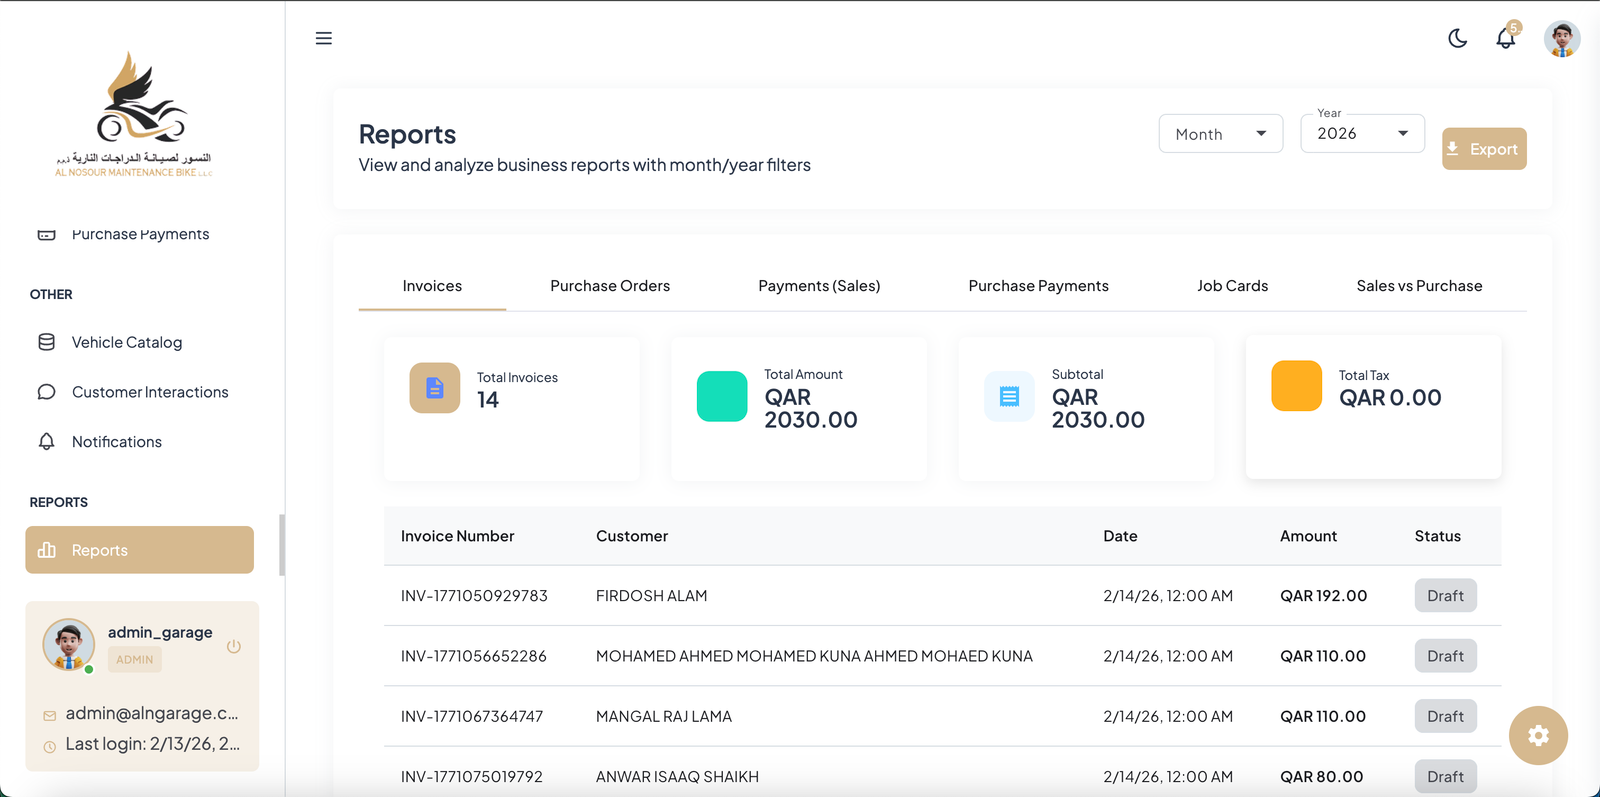
Task: Open Customer Interactions in sidebar
Action: (149, 392)
